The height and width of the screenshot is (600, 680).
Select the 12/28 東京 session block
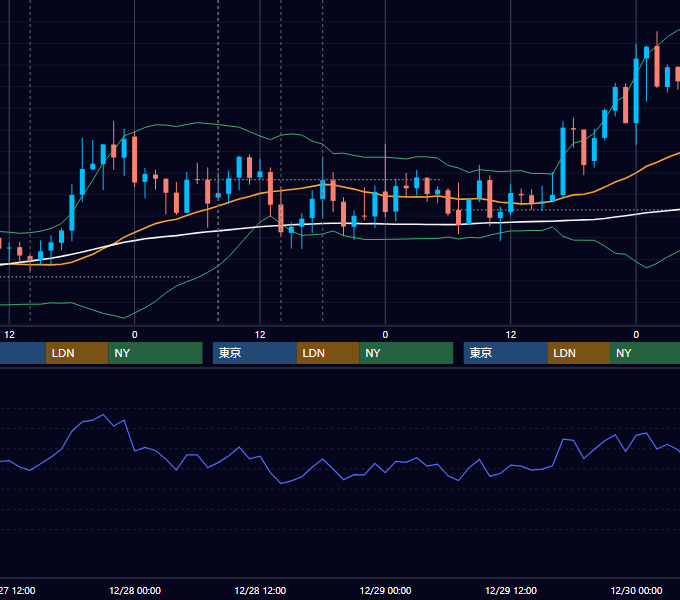255,353
